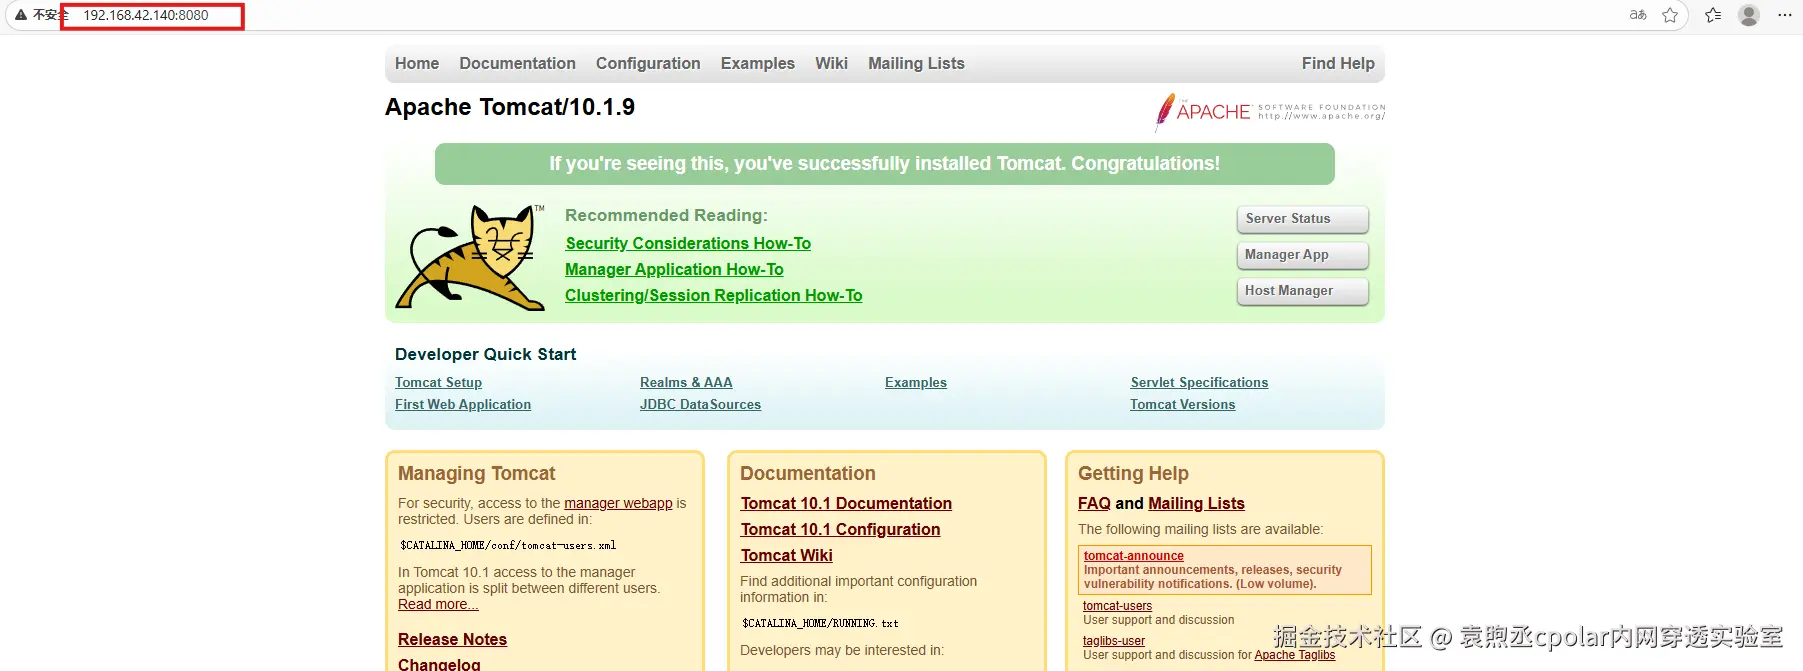Open the browser three-dot settings menu
1803x671 pixels.
(1785, 15)
